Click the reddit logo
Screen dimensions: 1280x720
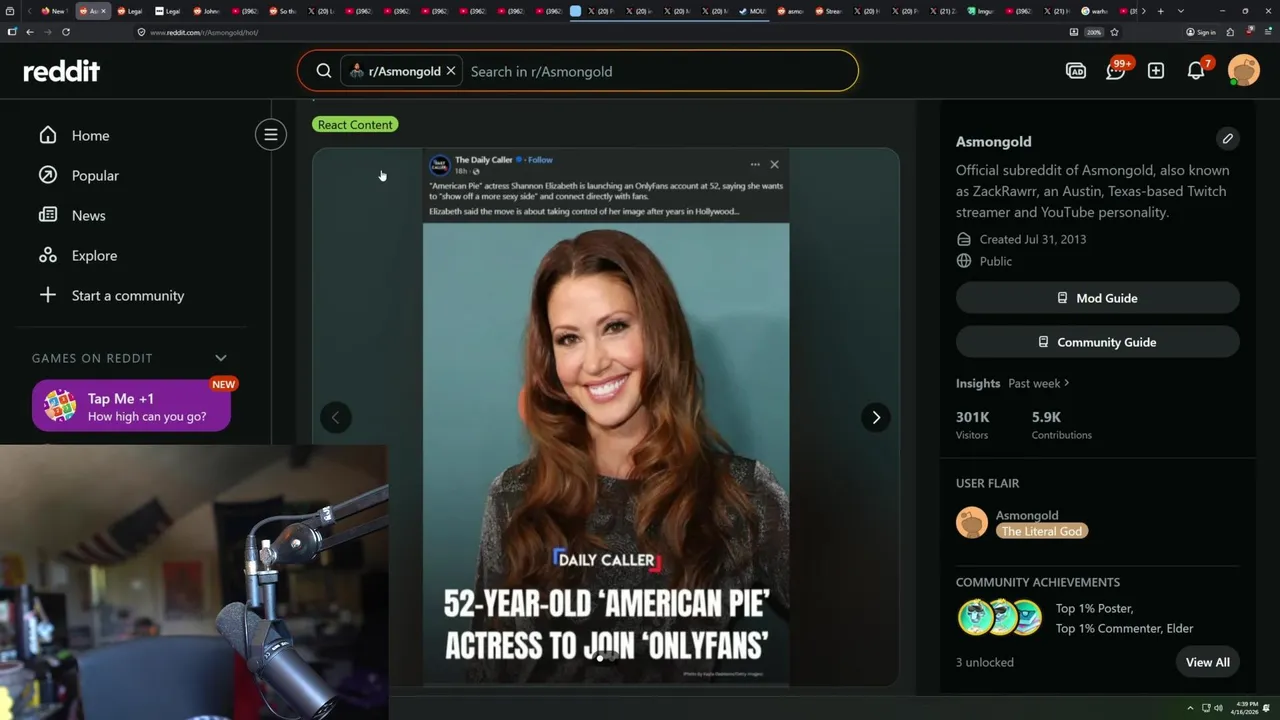pos(62,71)
